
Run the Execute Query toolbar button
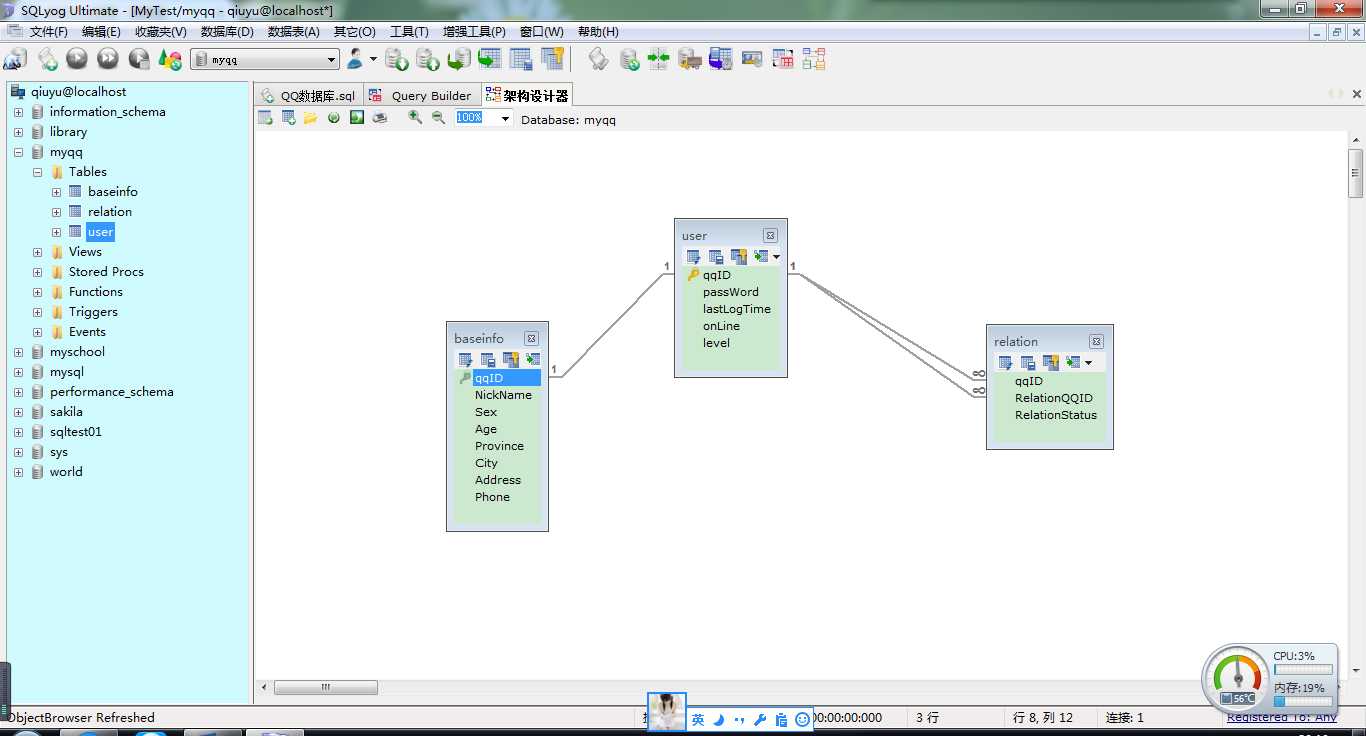tap(77, 59)
